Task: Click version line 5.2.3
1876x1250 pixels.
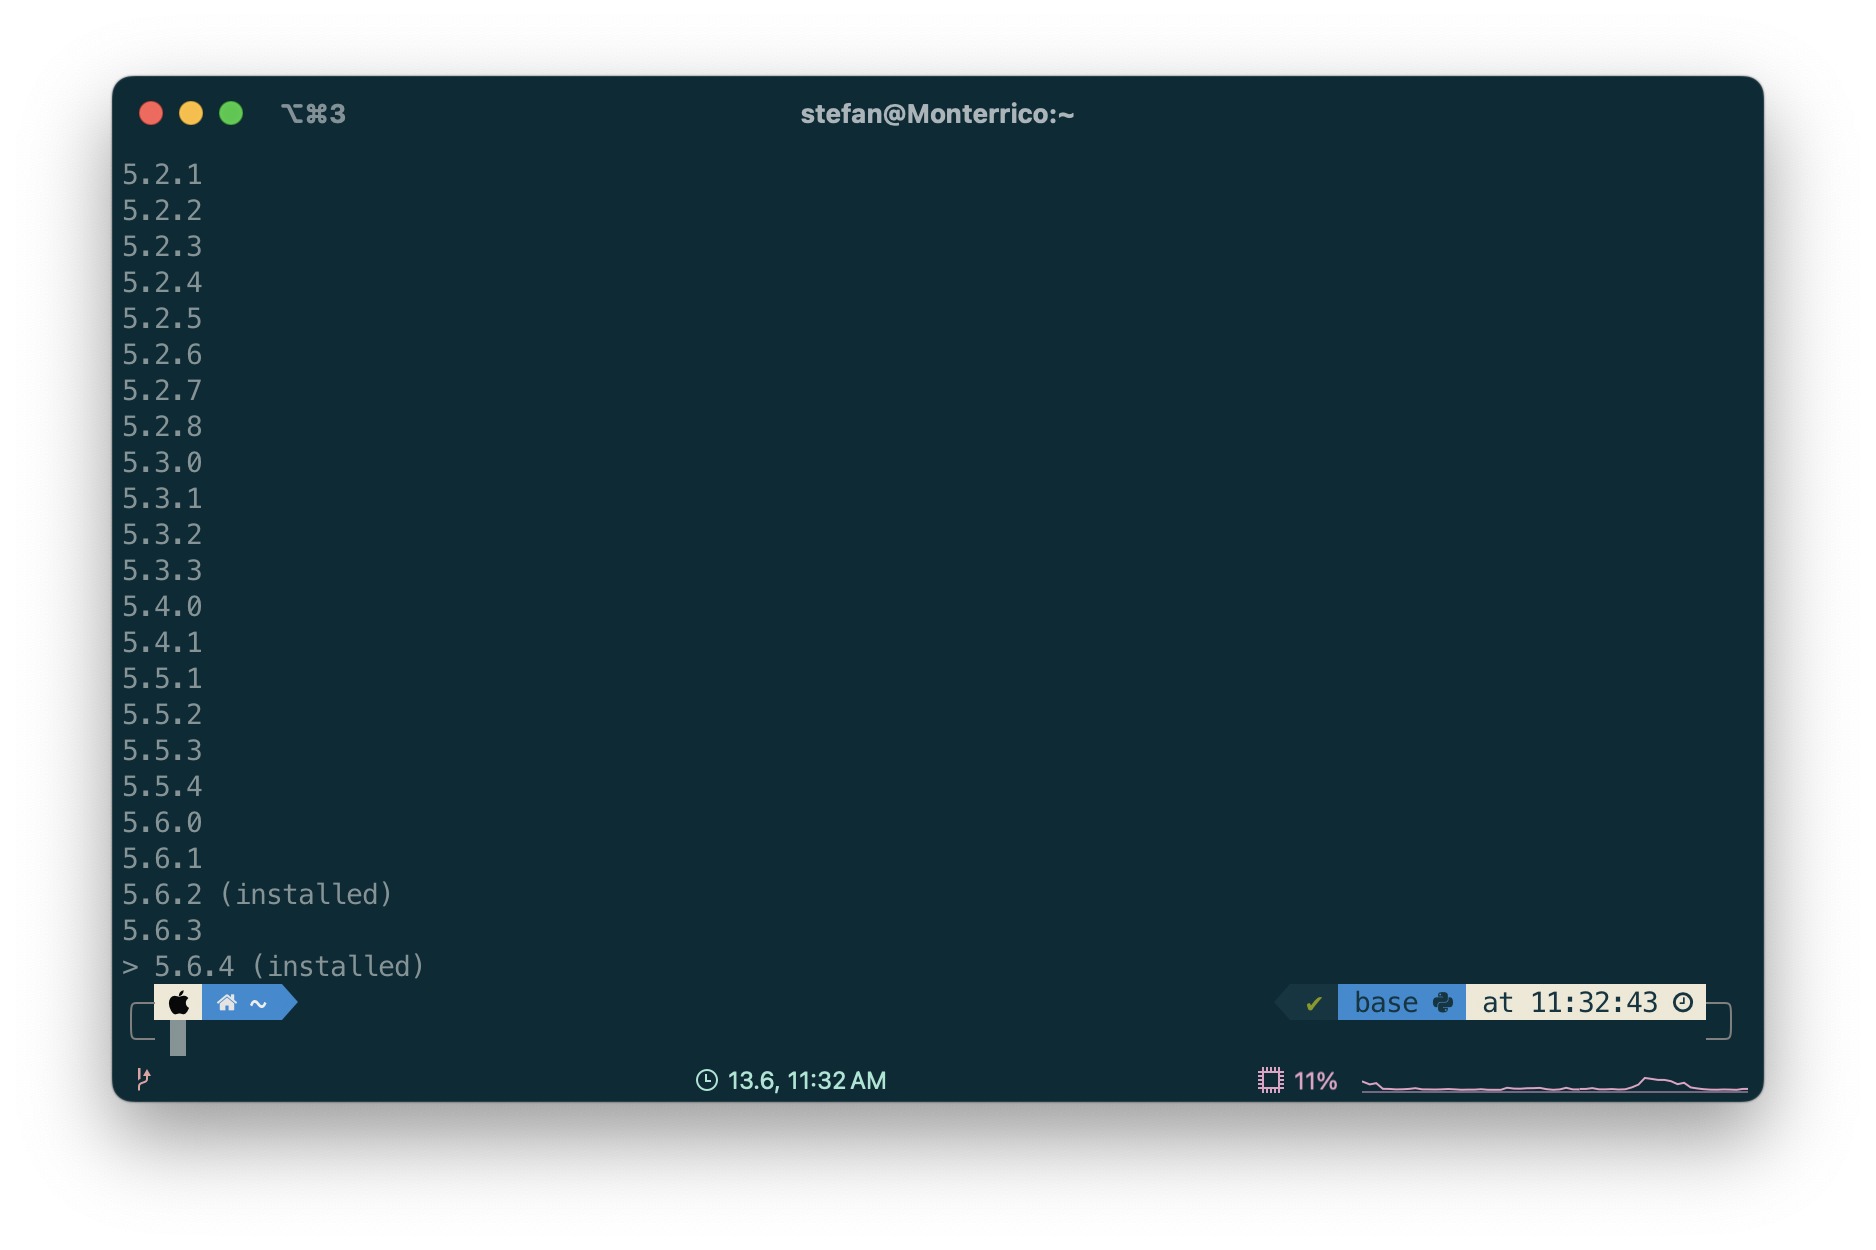Action: [162, 247]
